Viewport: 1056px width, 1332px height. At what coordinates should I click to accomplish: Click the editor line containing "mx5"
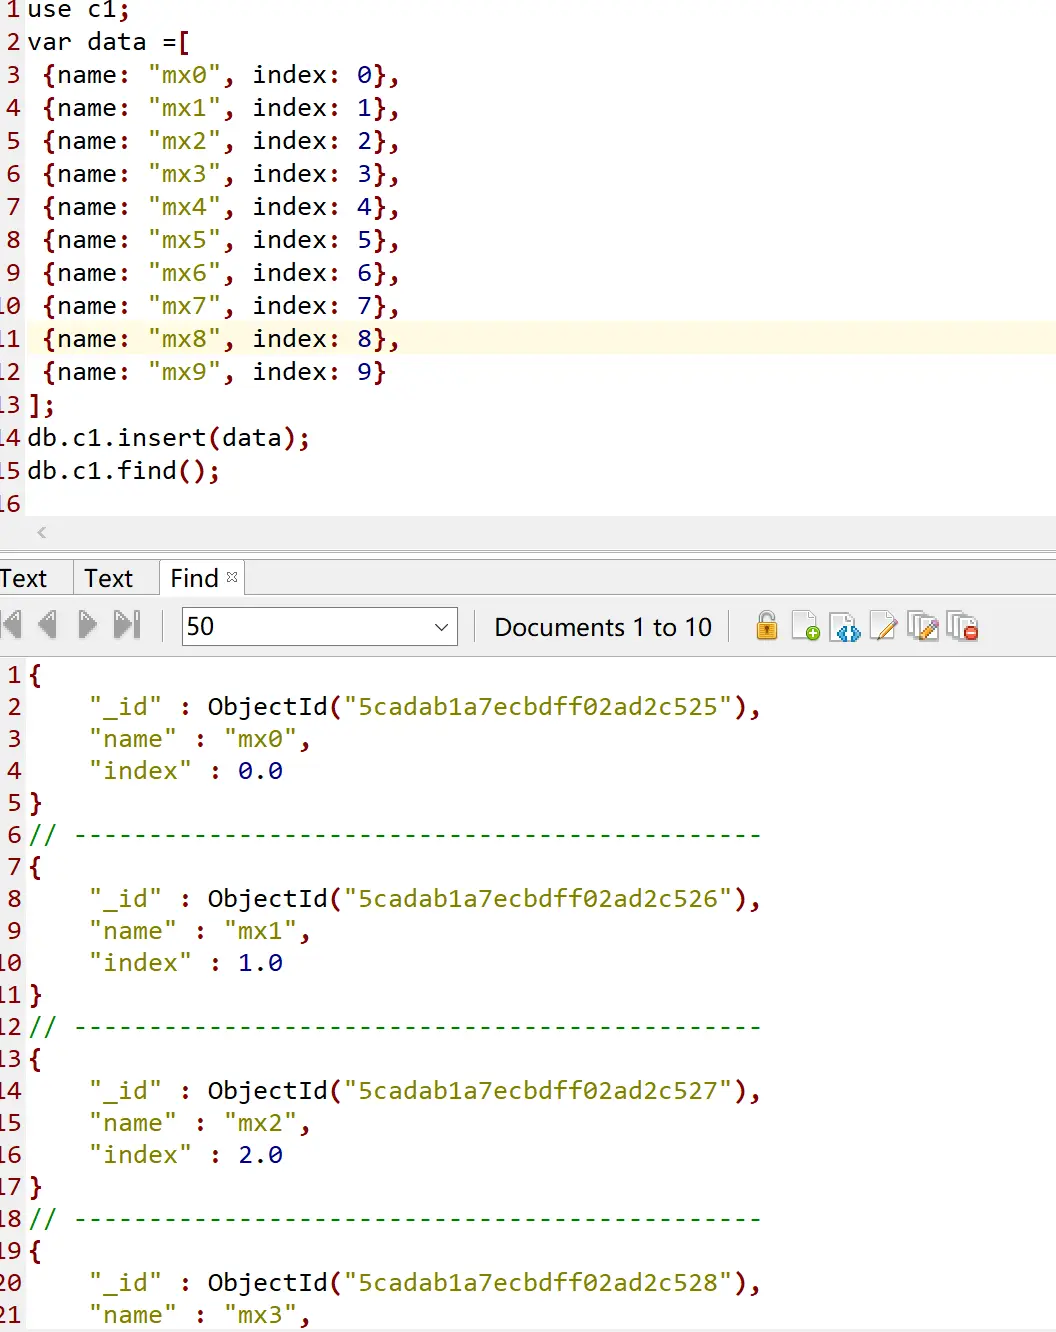[221, 240]
